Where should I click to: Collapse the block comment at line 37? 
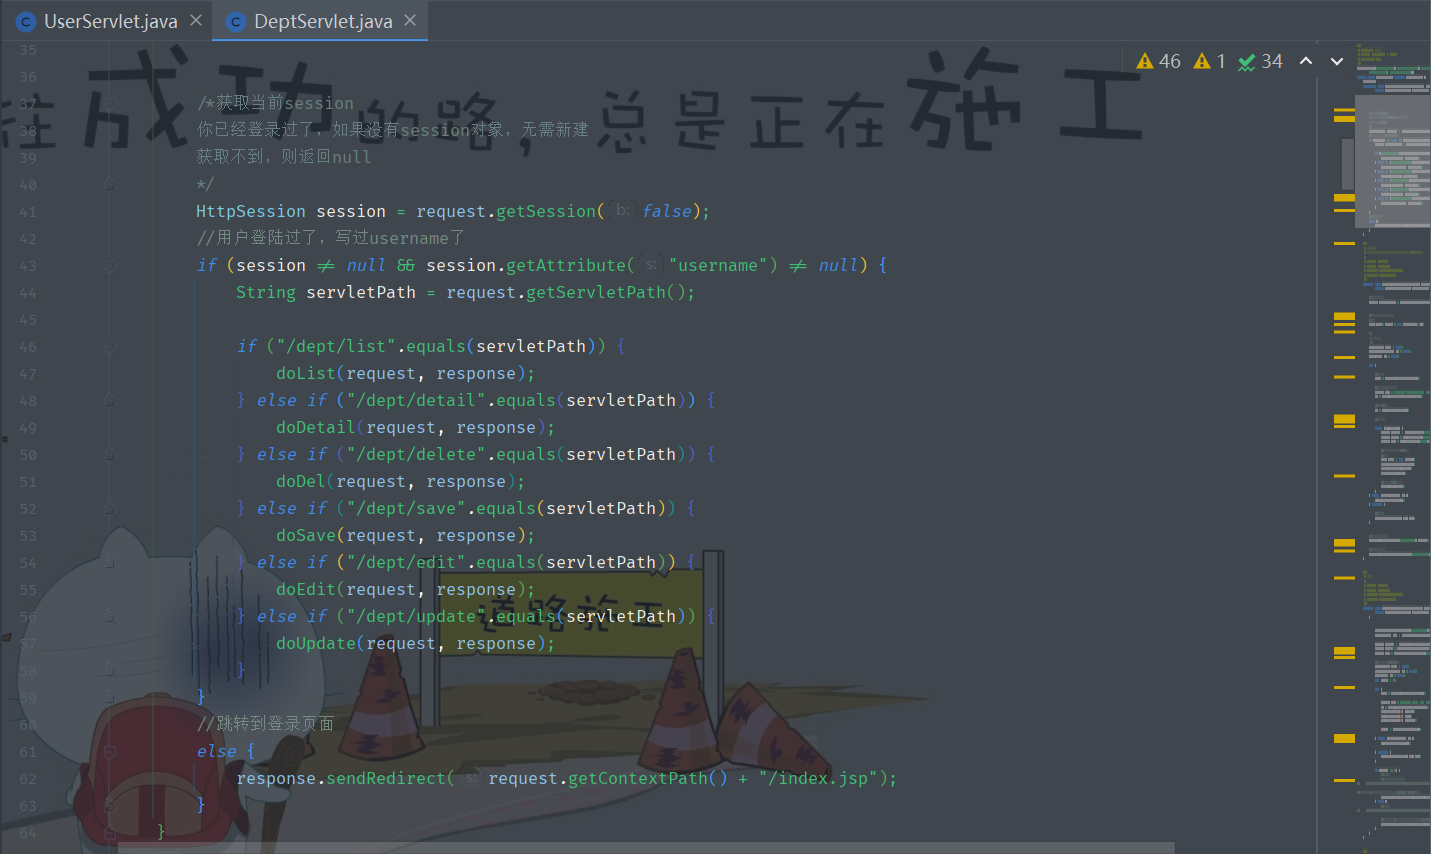tap(110, 103)
